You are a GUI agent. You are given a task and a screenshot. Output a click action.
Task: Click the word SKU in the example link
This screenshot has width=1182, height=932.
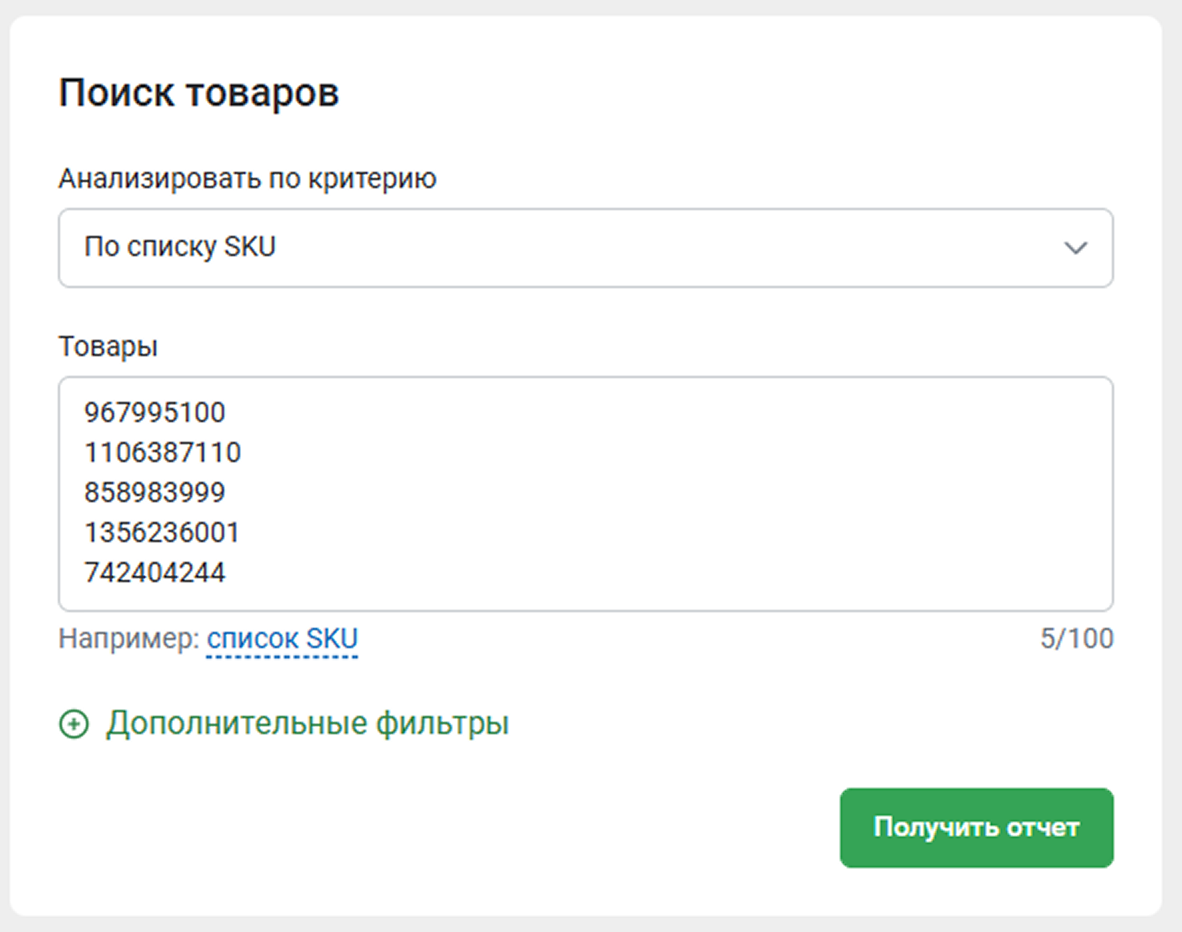coord(332,639)
